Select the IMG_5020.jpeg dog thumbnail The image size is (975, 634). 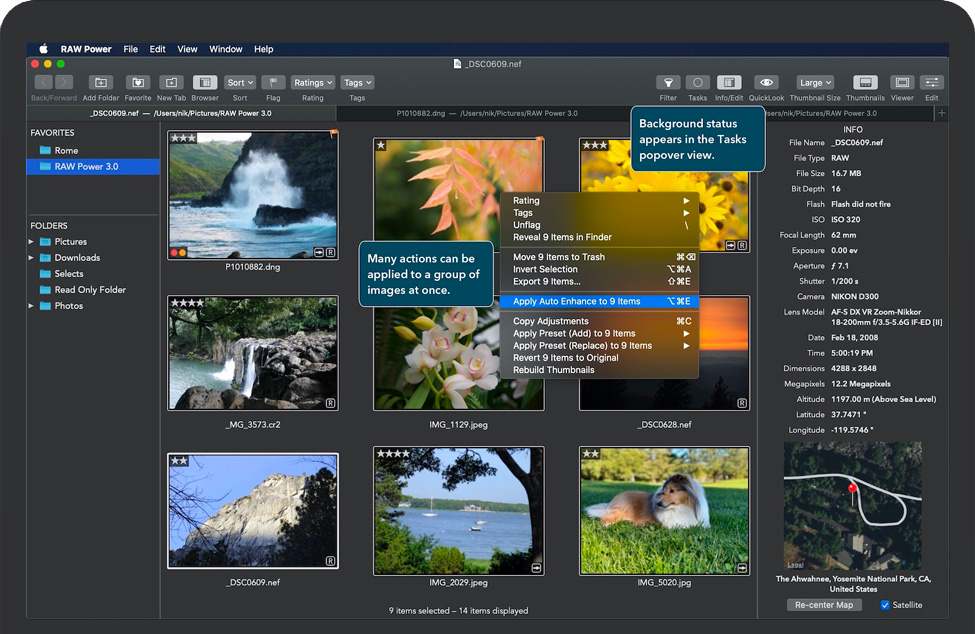point(664,510)
